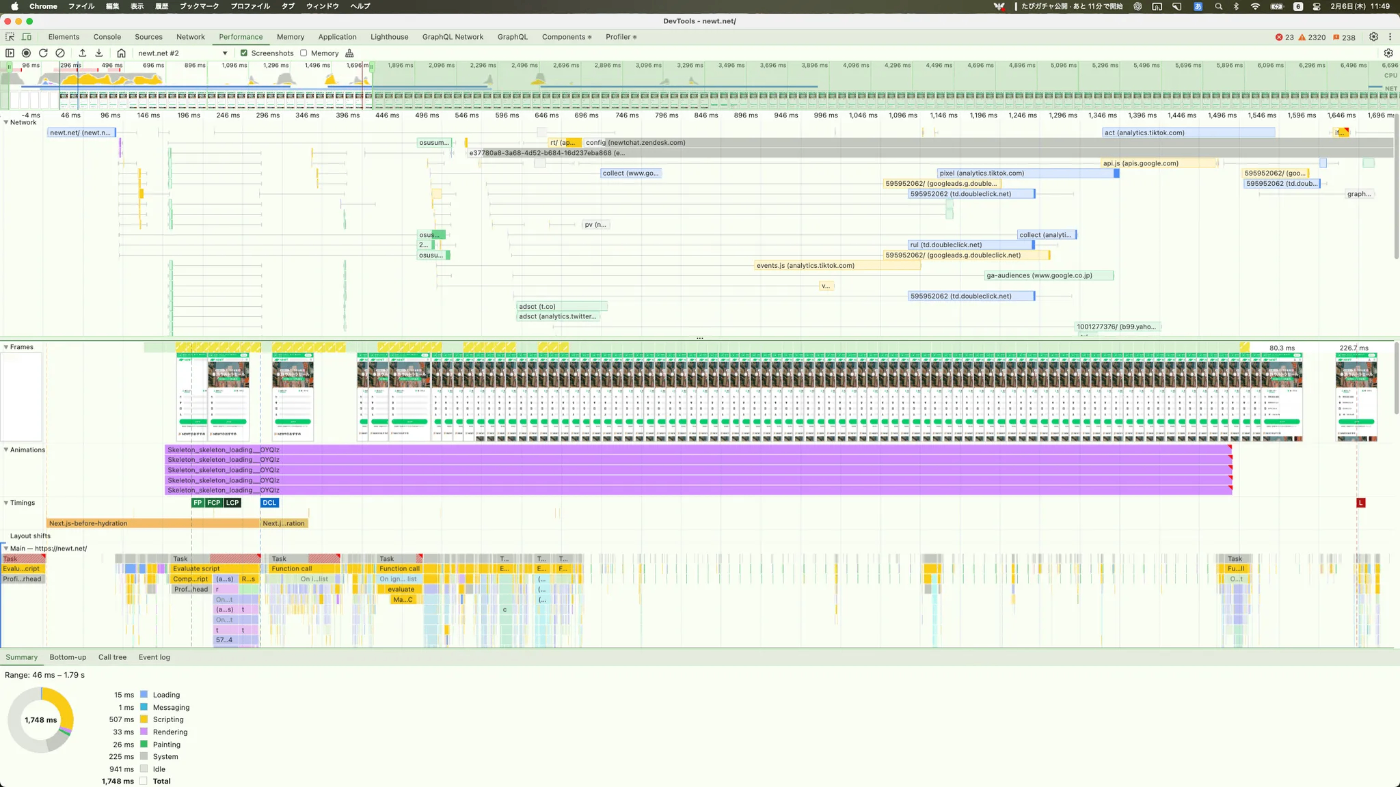Switch to the Bottom-up tab
The image size is (1400, 787).
point(68,657)
